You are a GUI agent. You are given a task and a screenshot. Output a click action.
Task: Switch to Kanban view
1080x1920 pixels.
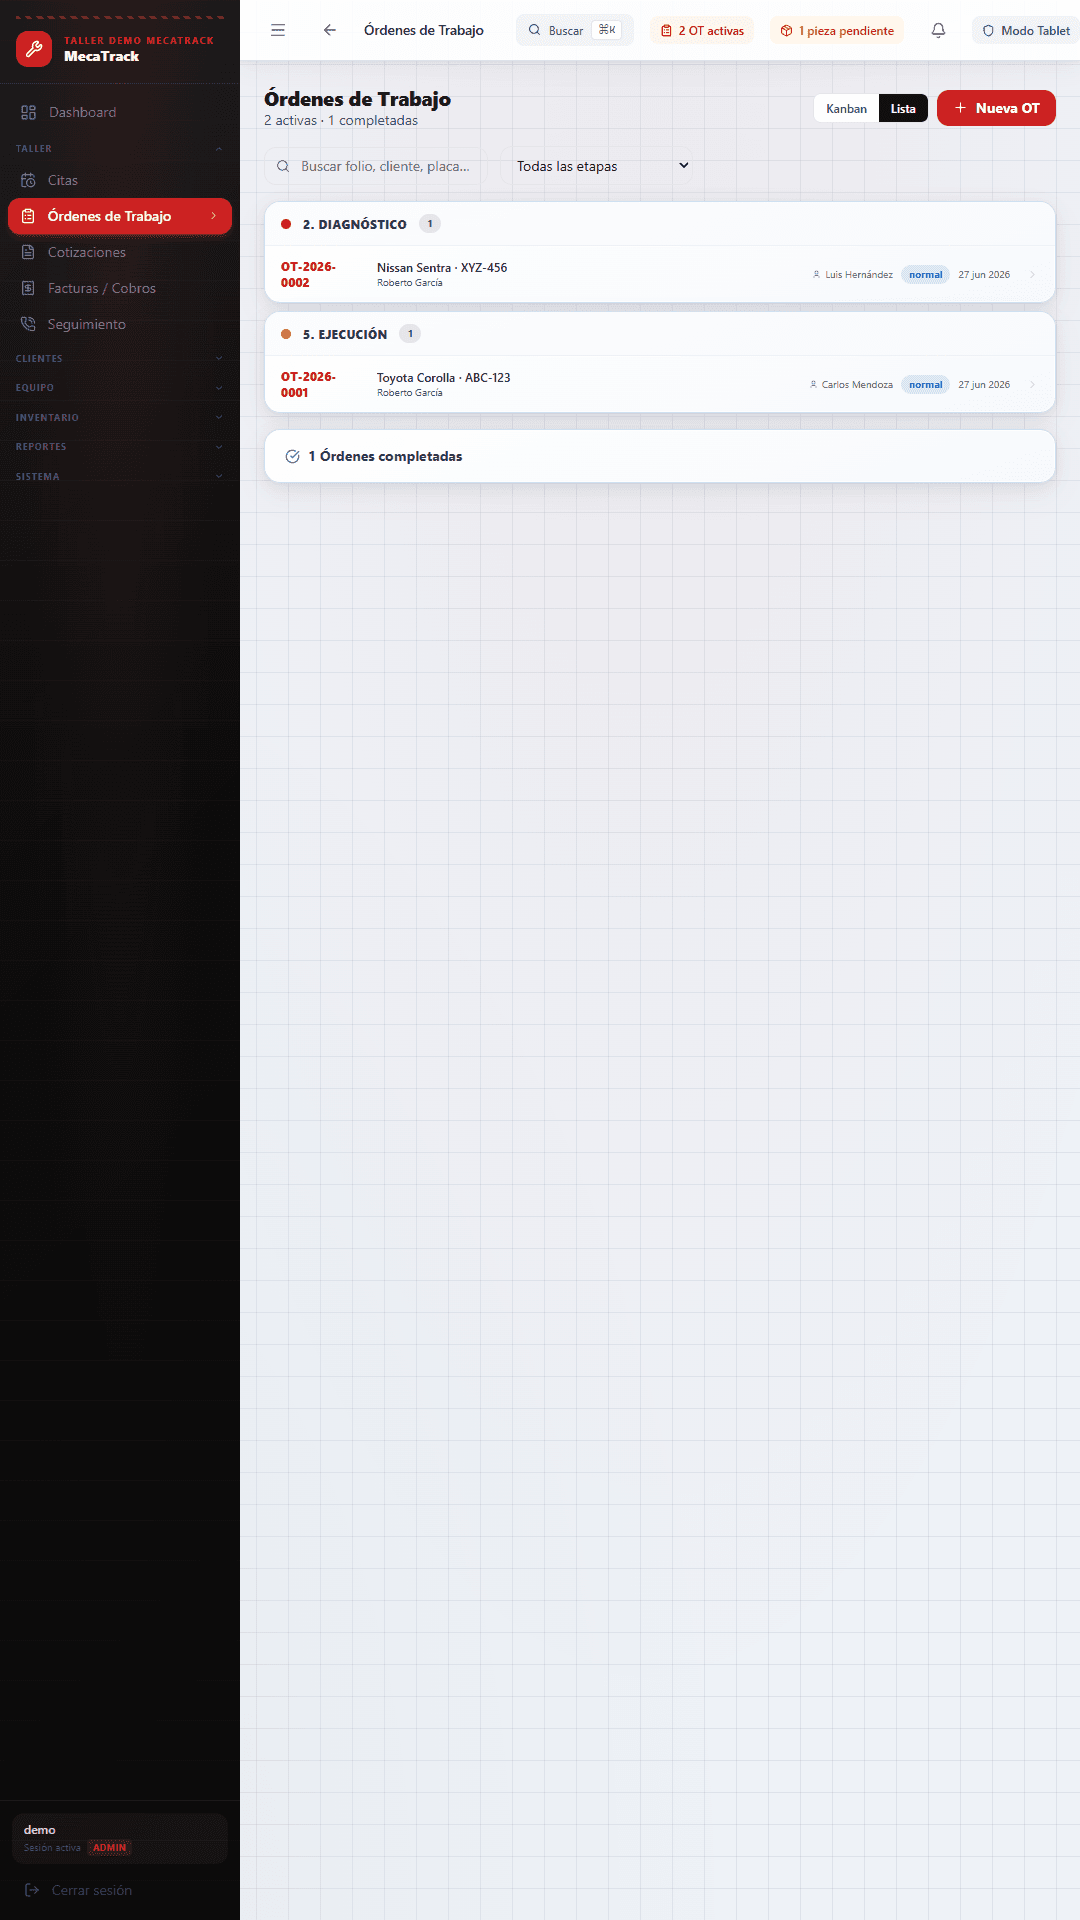pyautogui.click(x=846, y=108)
